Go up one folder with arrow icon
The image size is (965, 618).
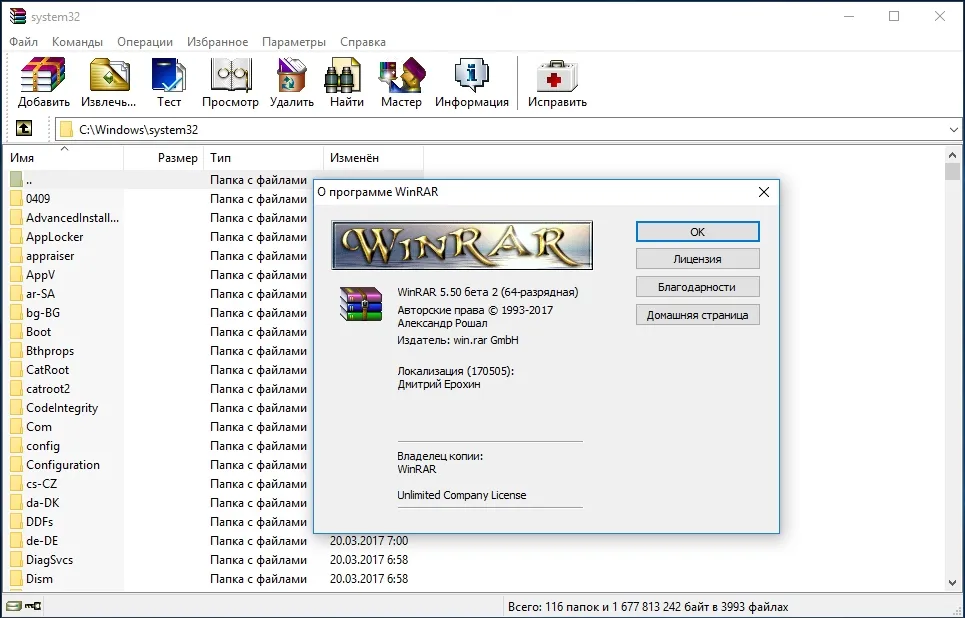click(23, 128)
